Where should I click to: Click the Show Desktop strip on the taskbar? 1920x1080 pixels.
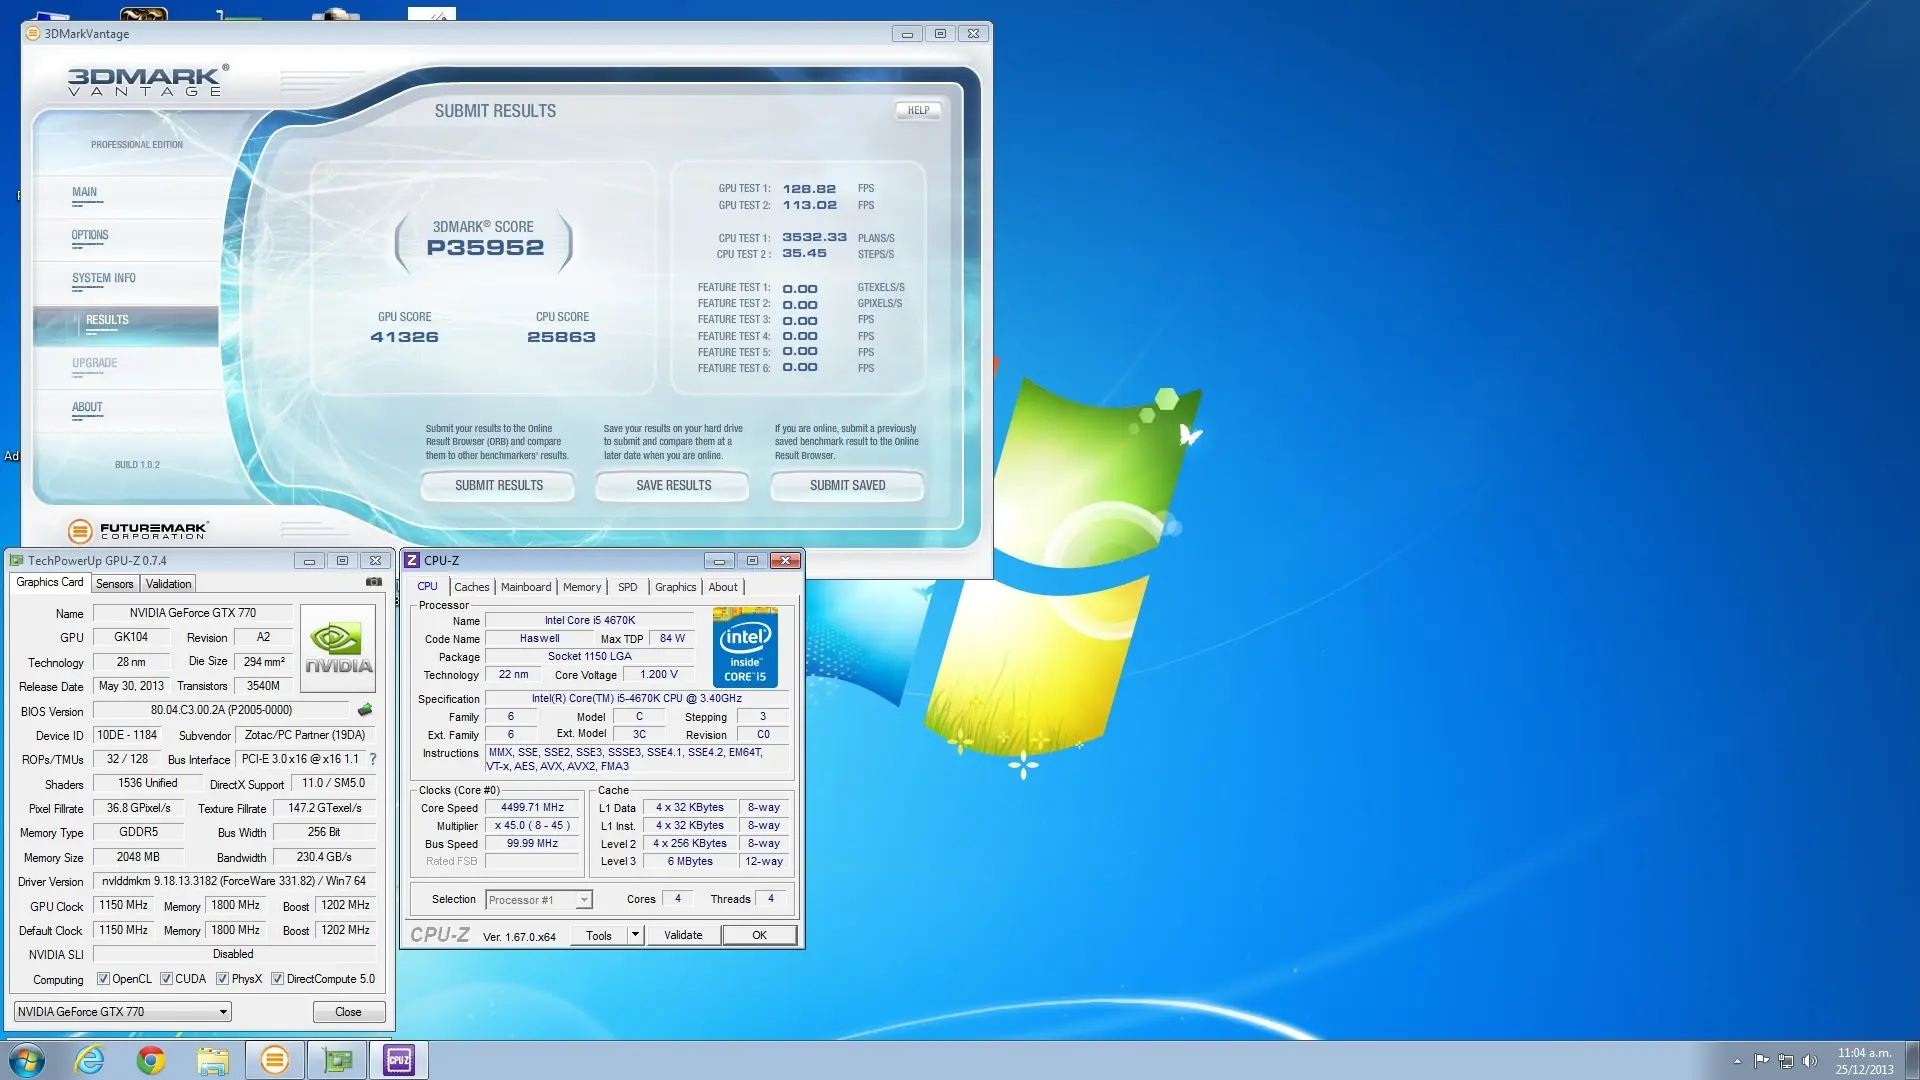tap(1913, 1060)
